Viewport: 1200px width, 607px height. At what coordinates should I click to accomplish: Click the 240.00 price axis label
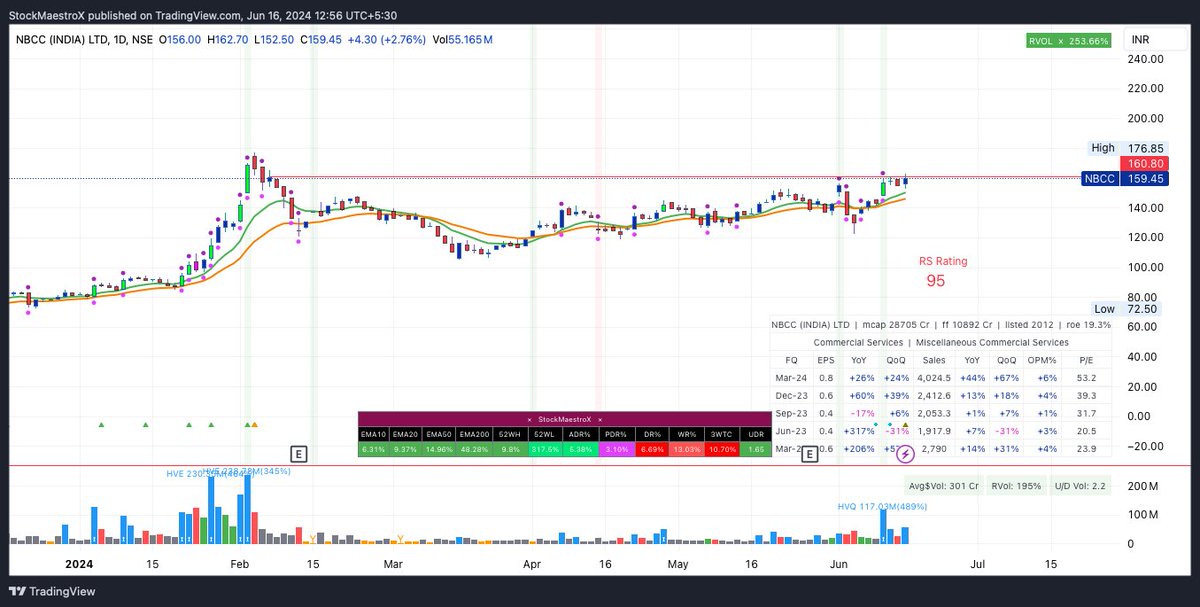point(1146,59)
